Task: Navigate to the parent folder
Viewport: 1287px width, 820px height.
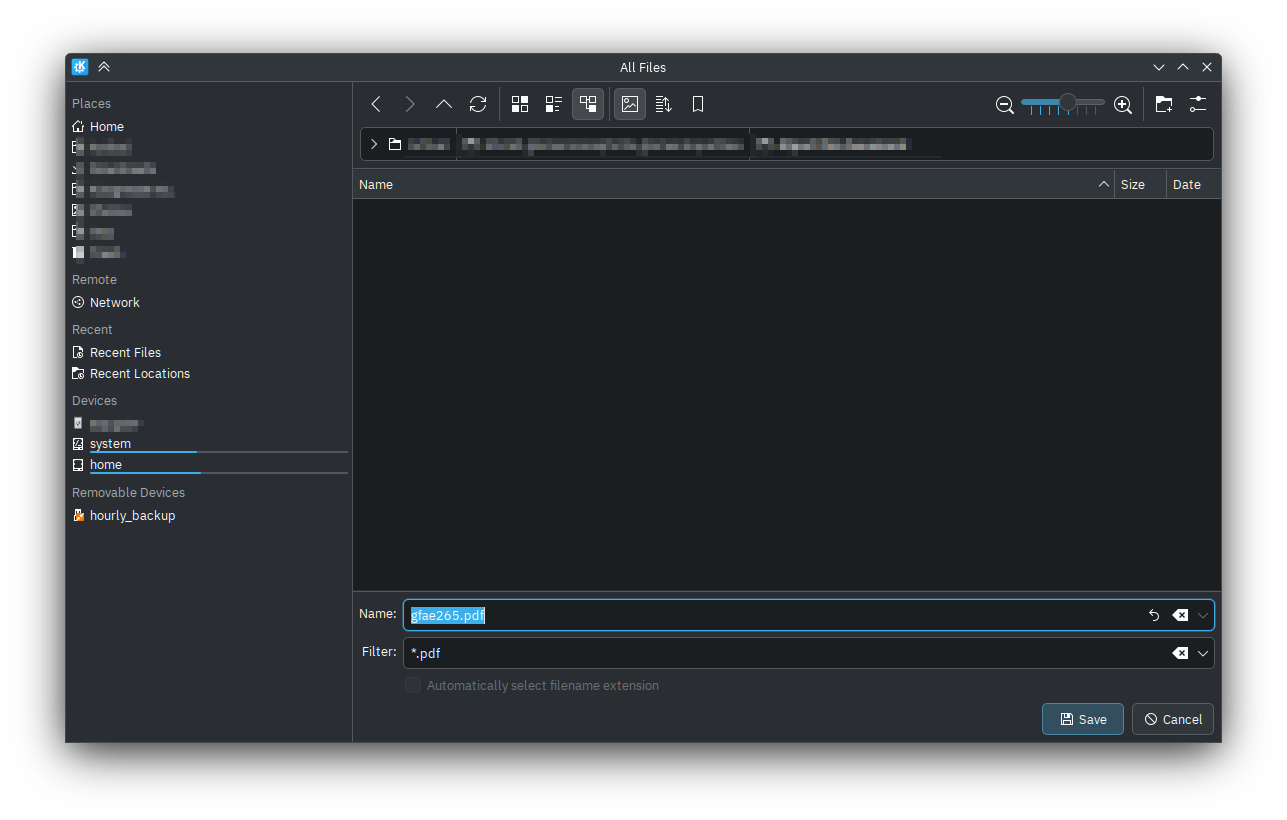Action: (444, 104)
